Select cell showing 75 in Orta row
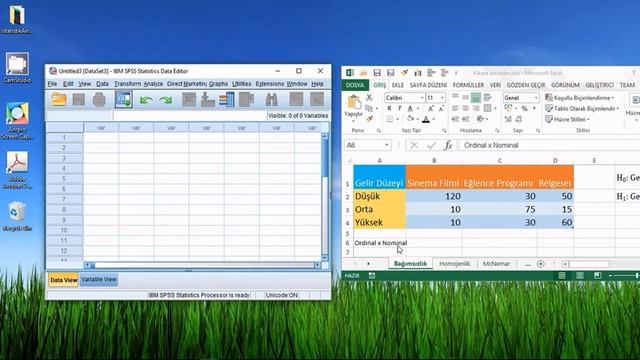Viewport: 640px width, 360px height. click(x=500, y=209)
